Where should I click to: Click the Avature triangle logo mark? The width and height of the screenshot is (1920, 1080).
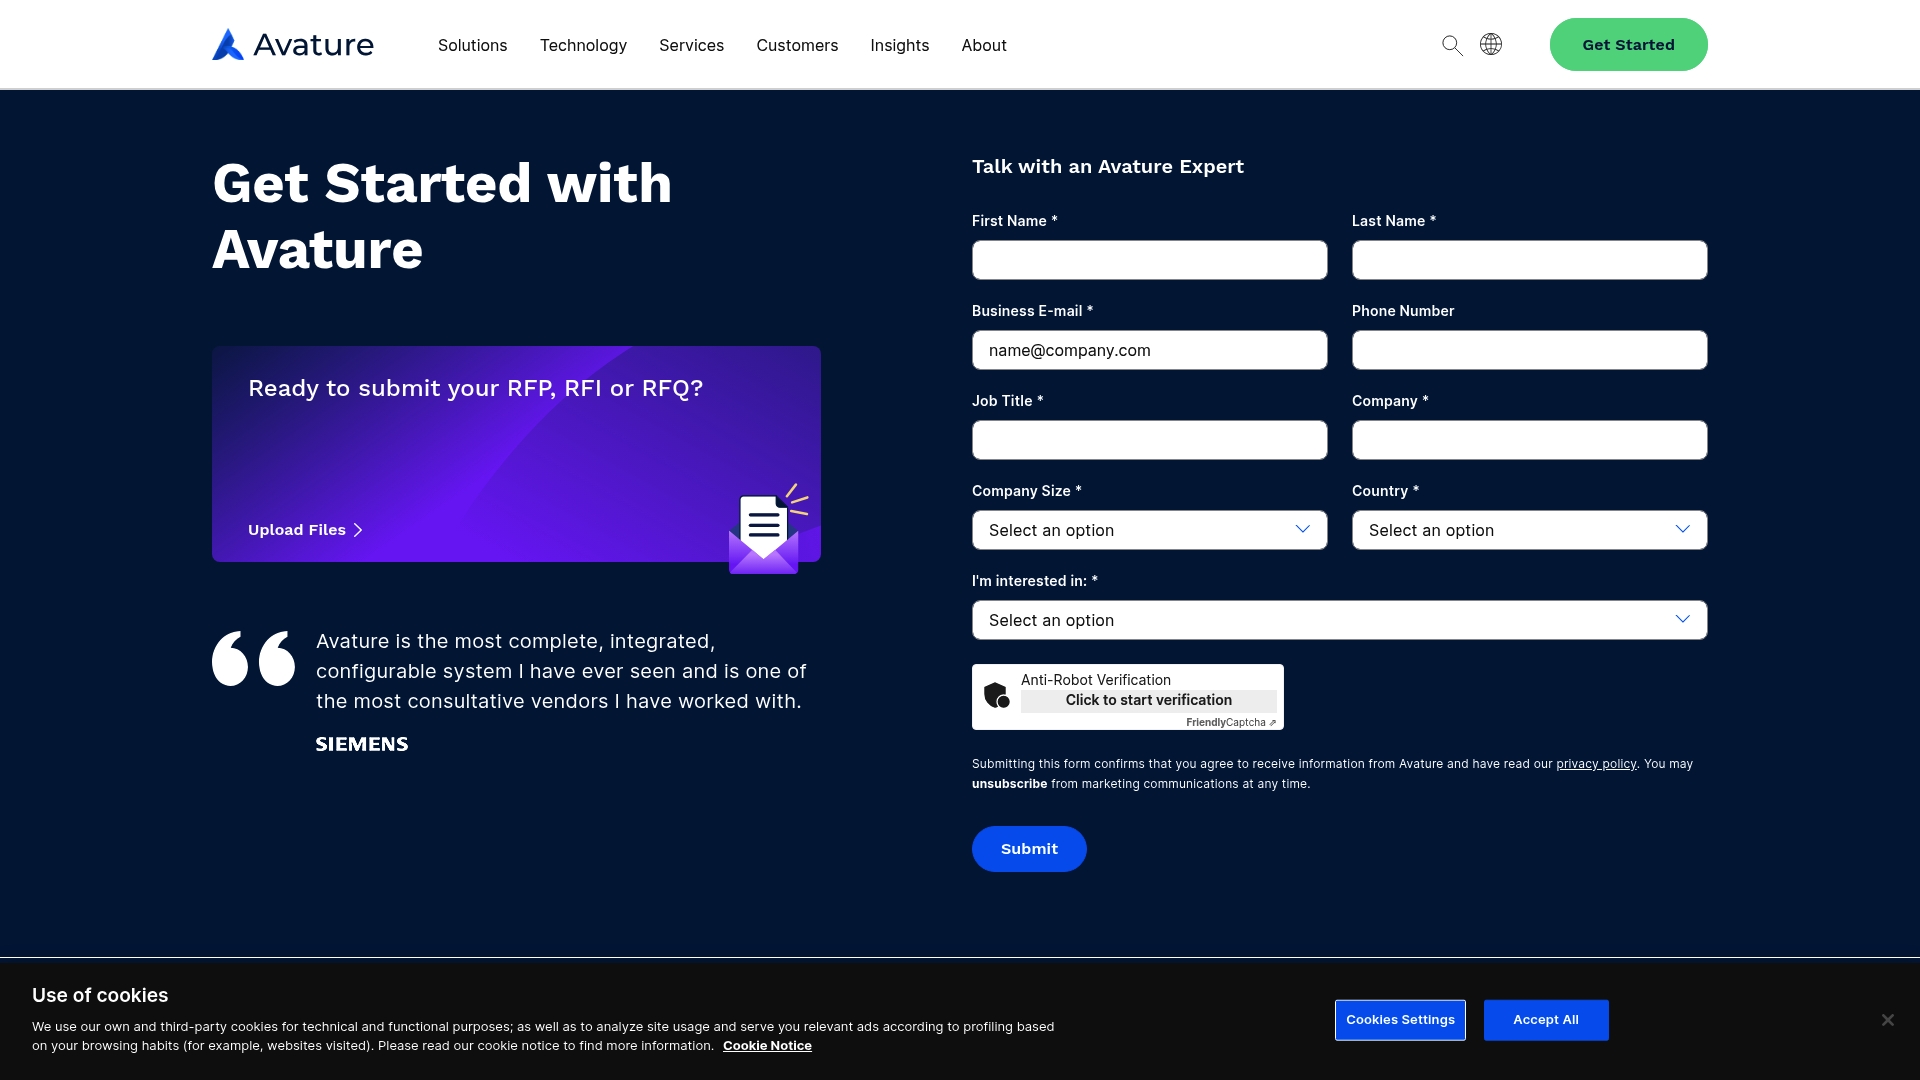(x=227, y=44)
